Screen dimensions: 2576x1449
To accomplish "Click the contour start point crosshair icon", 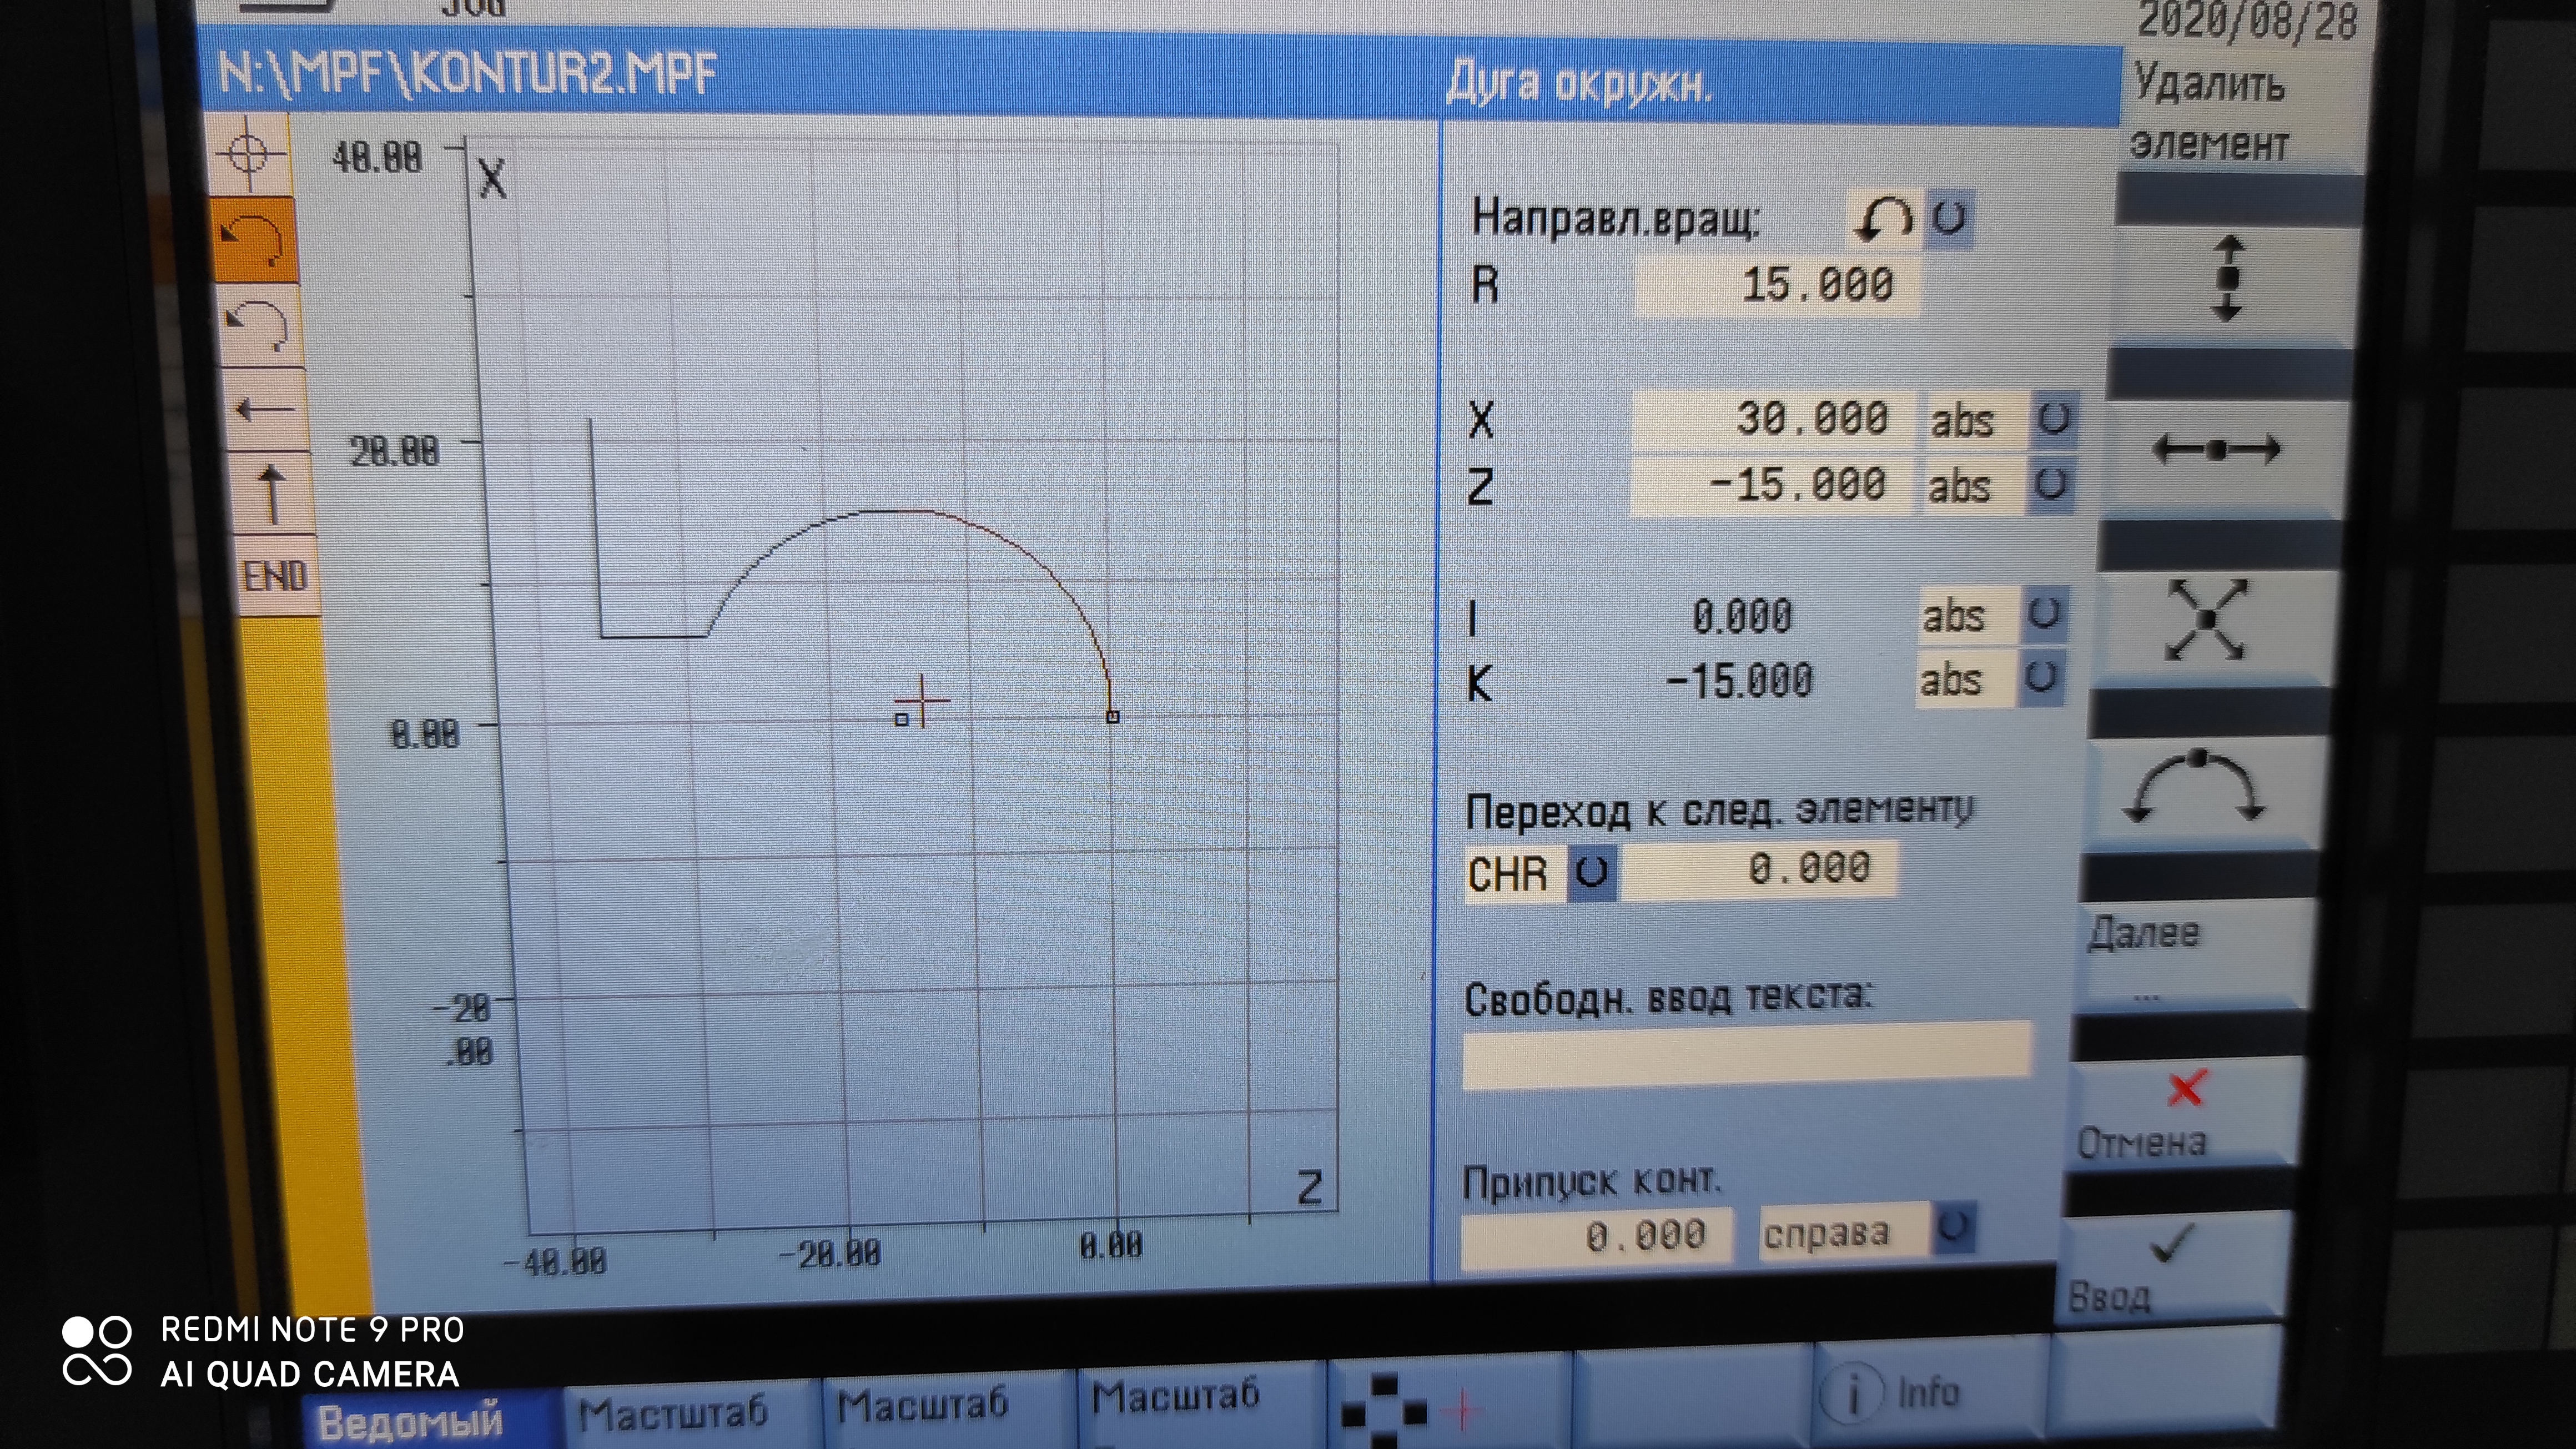I will 250,155.
